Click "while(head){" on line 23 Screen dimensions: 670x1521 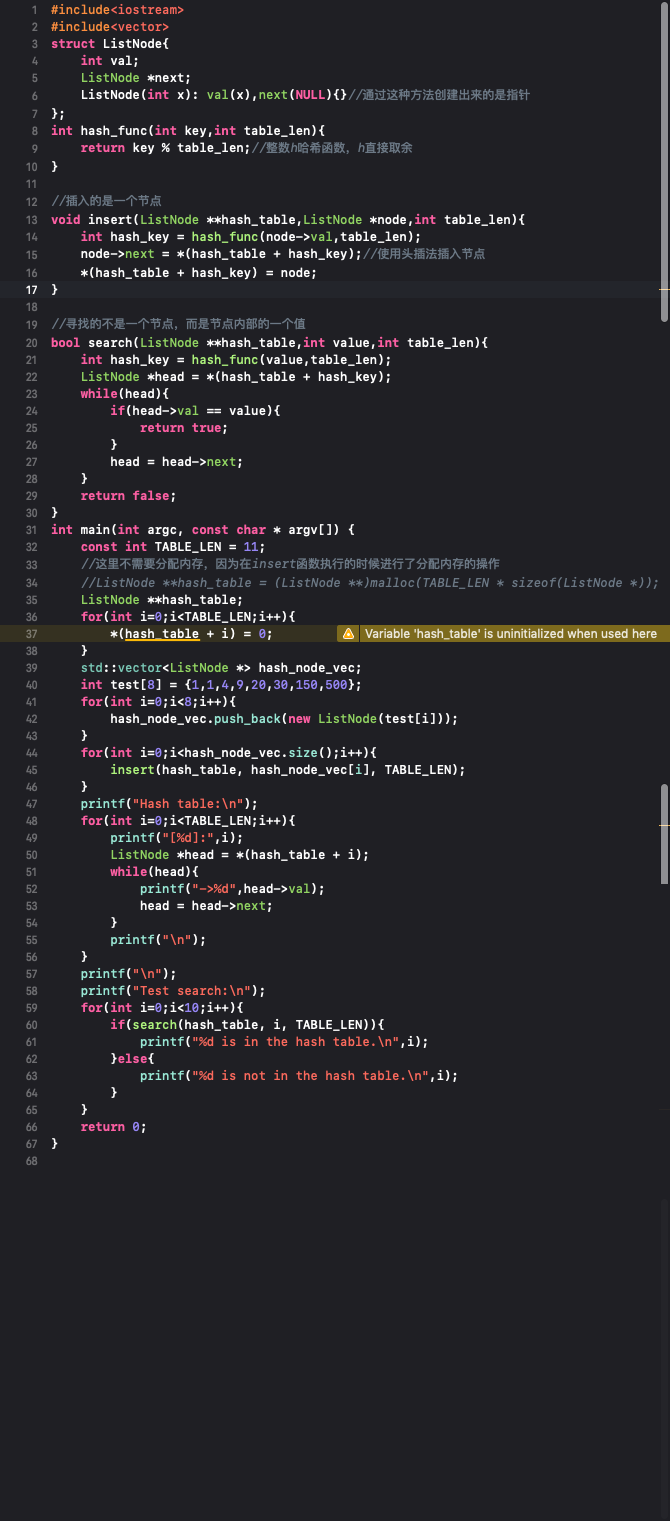[125, 394]
